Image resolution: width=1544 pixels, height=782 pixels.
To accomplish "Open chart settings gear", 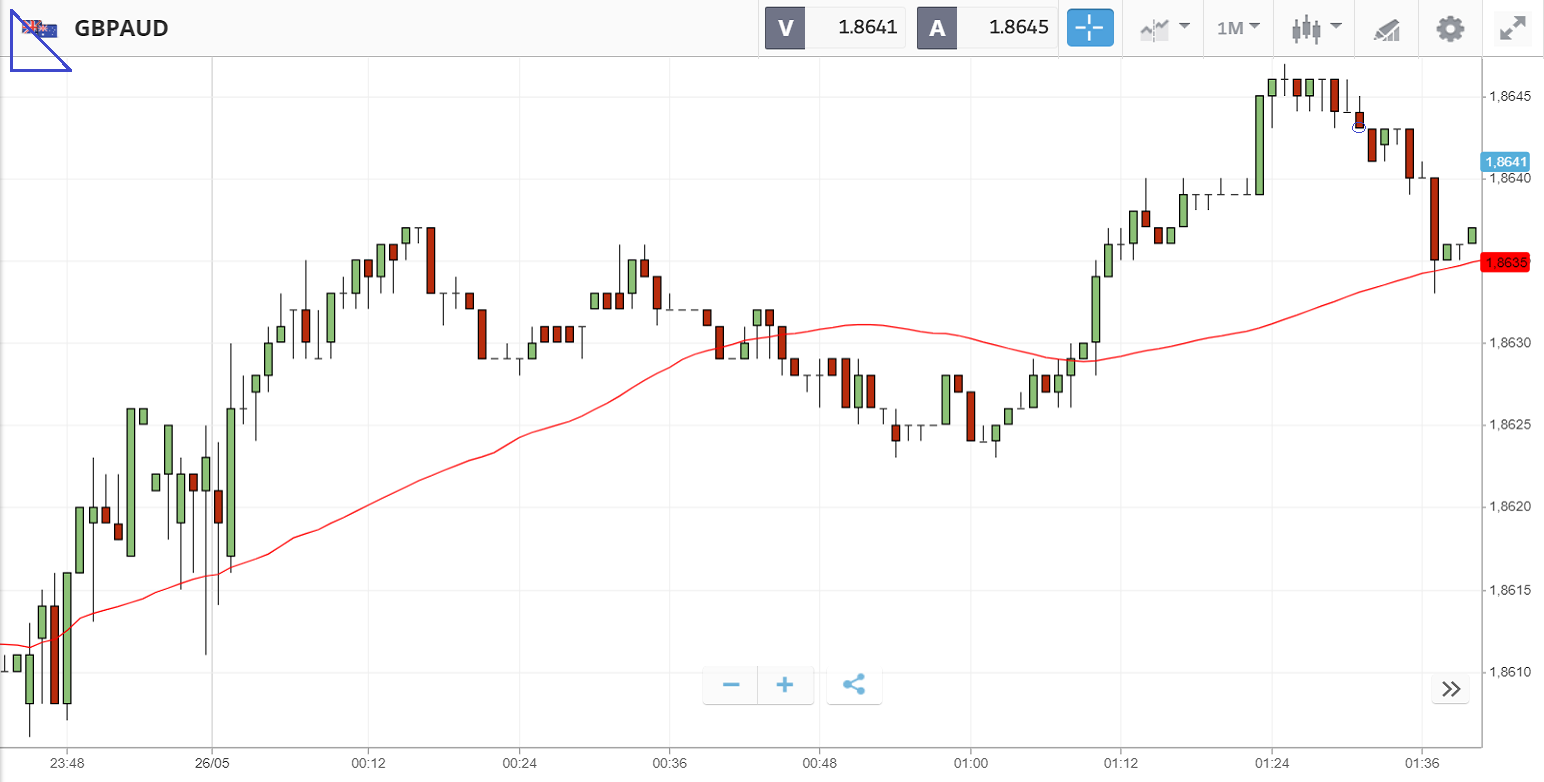I will coord(1450,28).
